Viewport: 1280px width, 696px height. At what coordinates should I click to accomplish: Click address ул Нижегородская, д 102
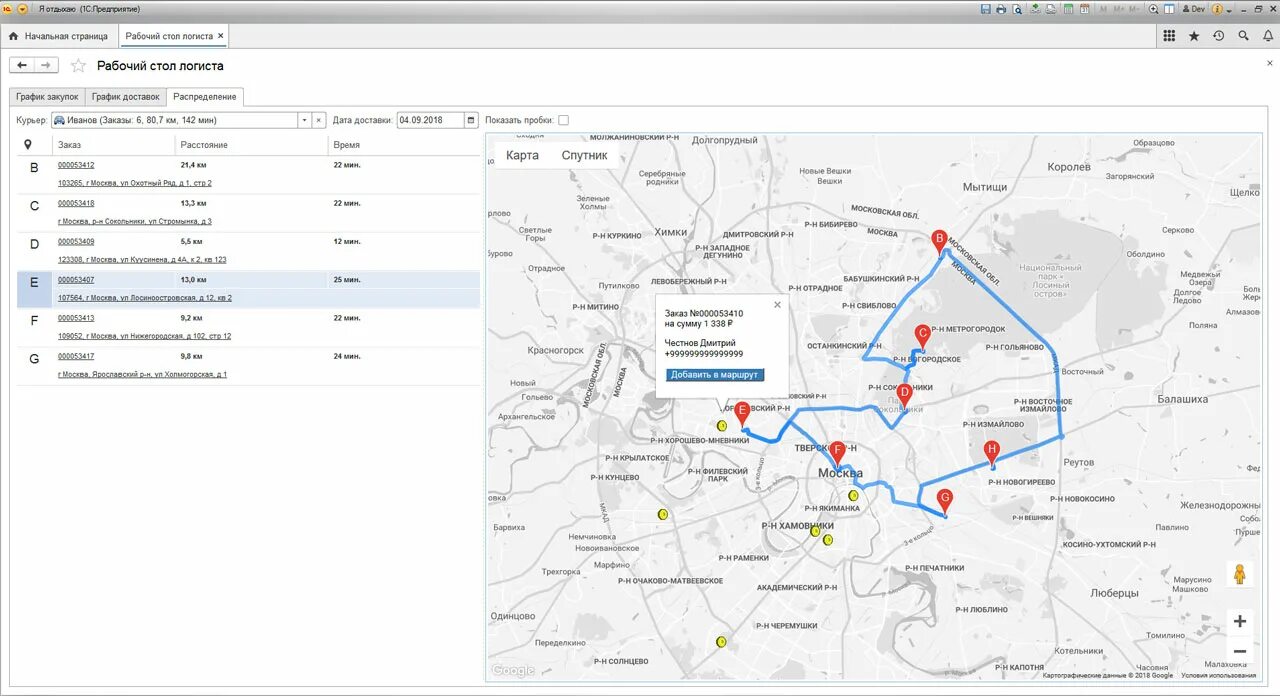tap(144, 336)
